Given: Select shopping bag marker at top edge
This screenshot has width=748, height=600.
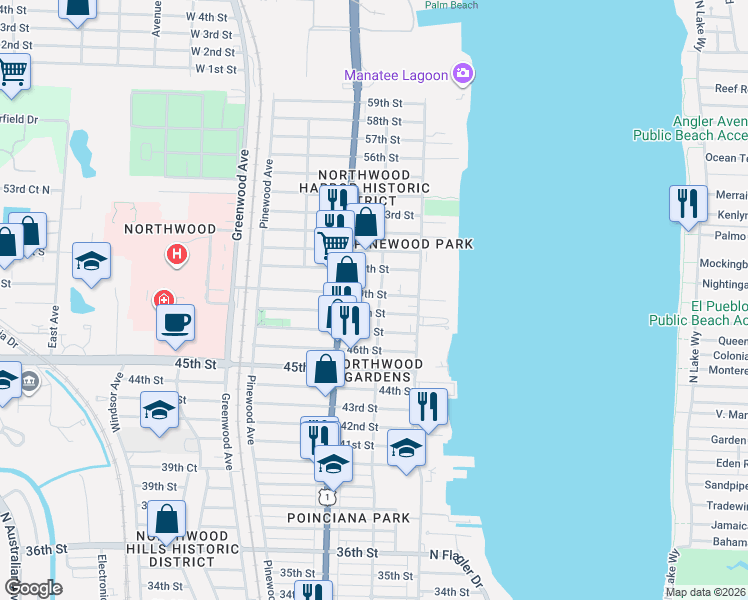Looking at the screenshot, I should coord(77,12).
